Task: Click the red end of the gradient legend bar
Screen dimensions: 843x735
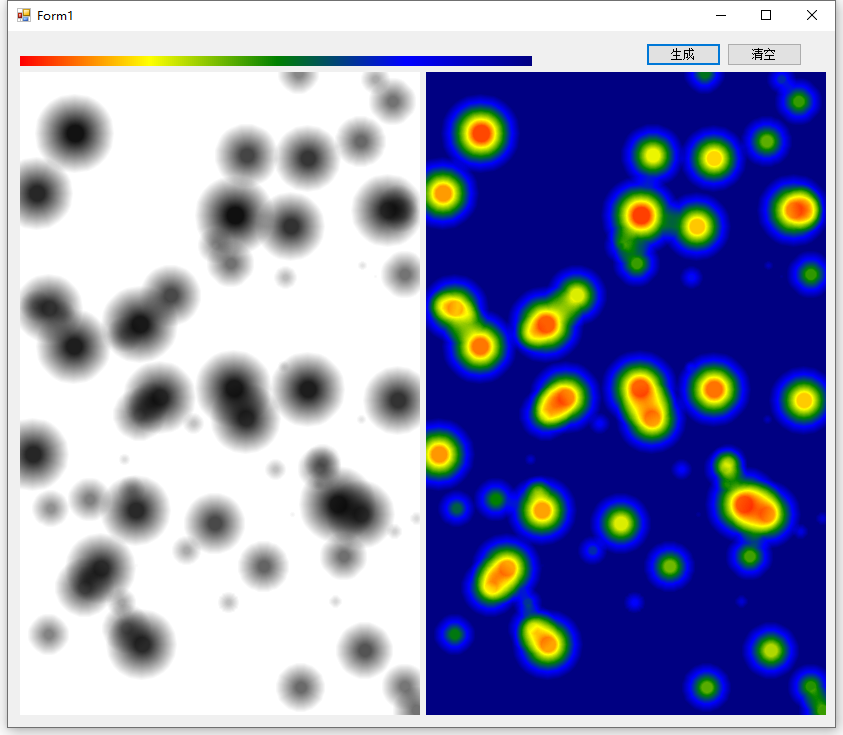Action: coord(30,60)
